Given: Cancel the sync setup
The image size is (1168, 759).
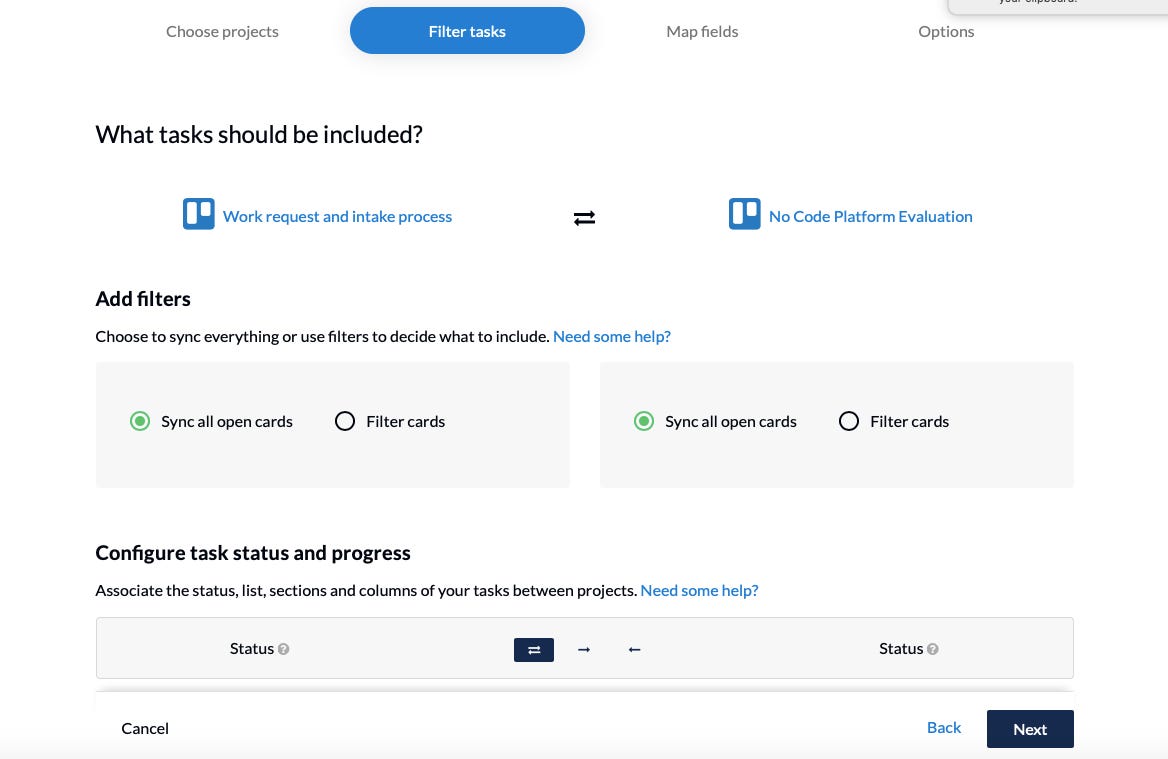Looking at the screenshot, I should tap(145, 728).
